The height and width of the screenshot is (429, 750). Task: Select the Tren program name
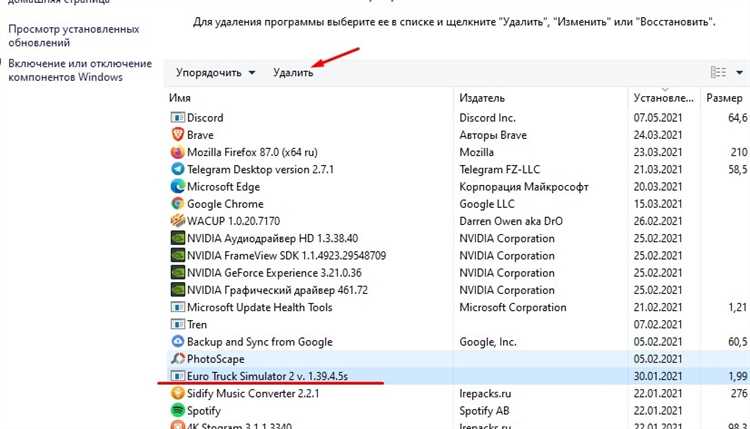[x=197, y=324]
